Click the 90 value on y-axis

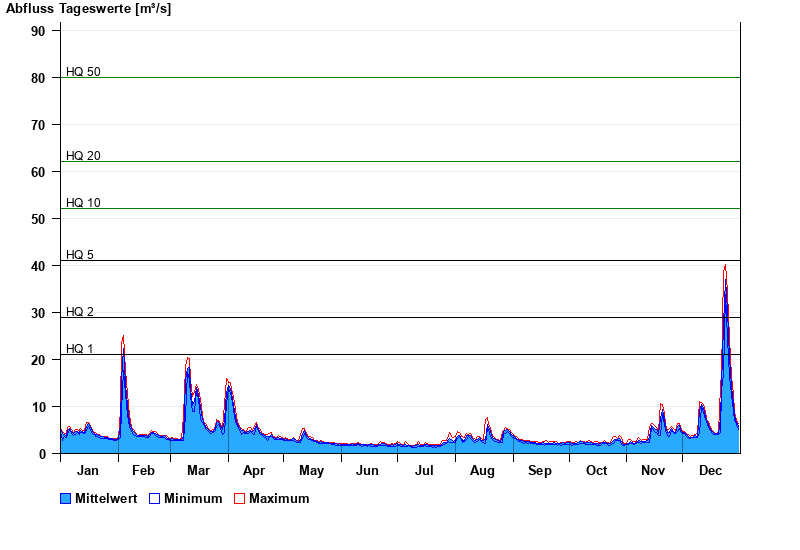tap(38, 31)
